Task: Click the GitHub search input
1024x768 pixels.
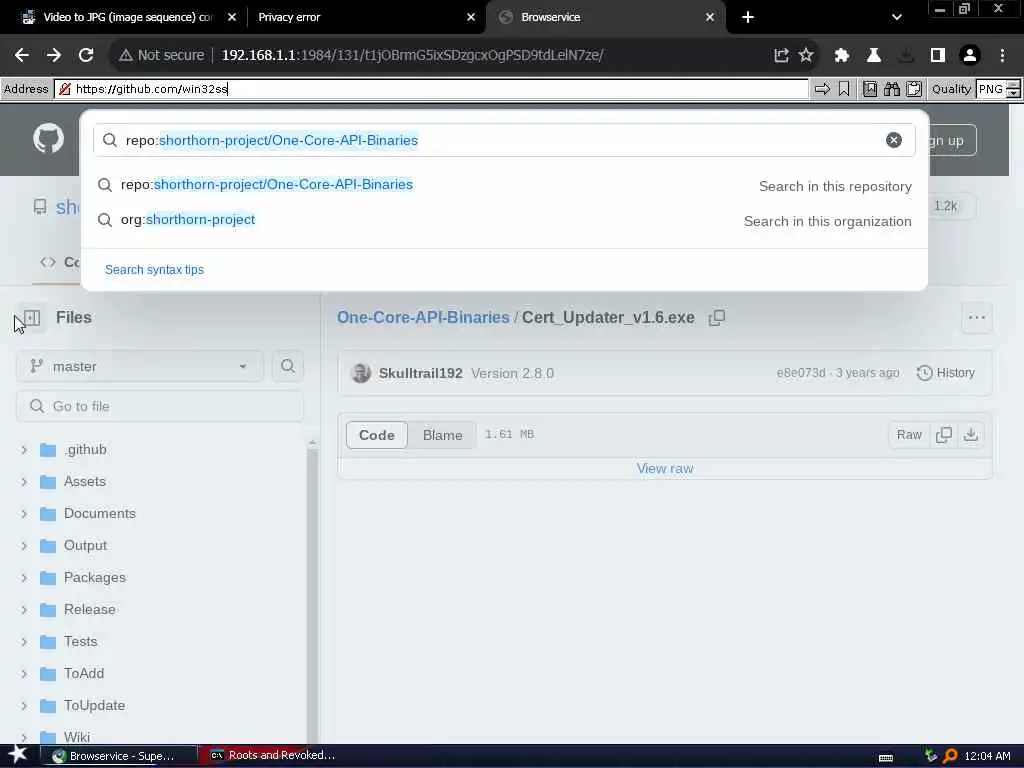Action: pos(504,140)
